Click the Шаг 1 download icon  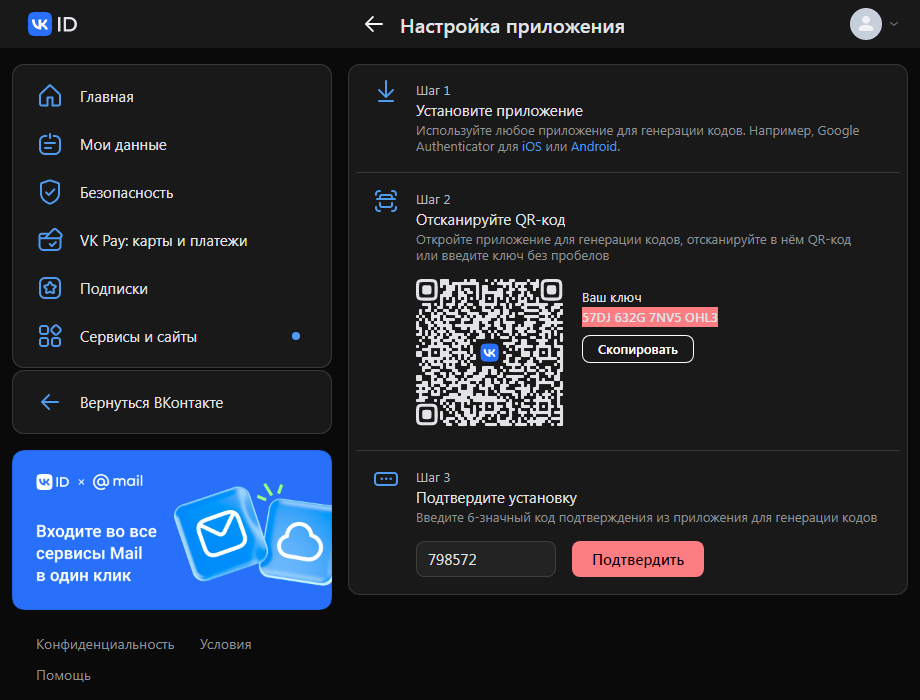(x=386, y=92)
